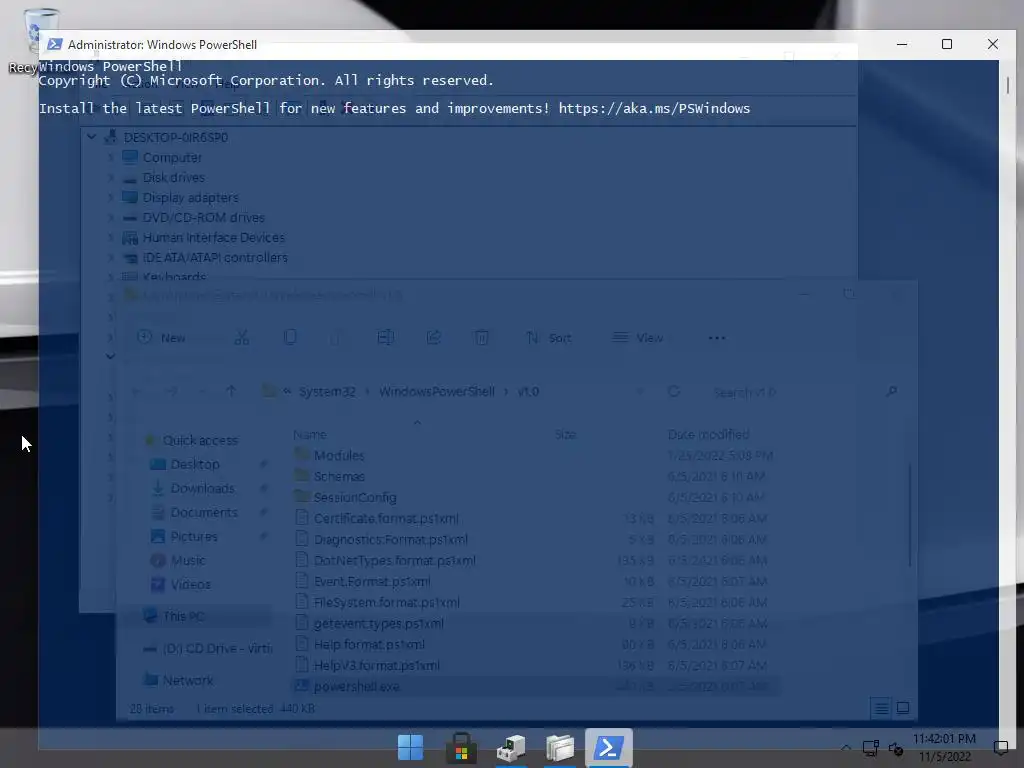
Task: Sort by the Date modified column header
Action: coord(708,434)
